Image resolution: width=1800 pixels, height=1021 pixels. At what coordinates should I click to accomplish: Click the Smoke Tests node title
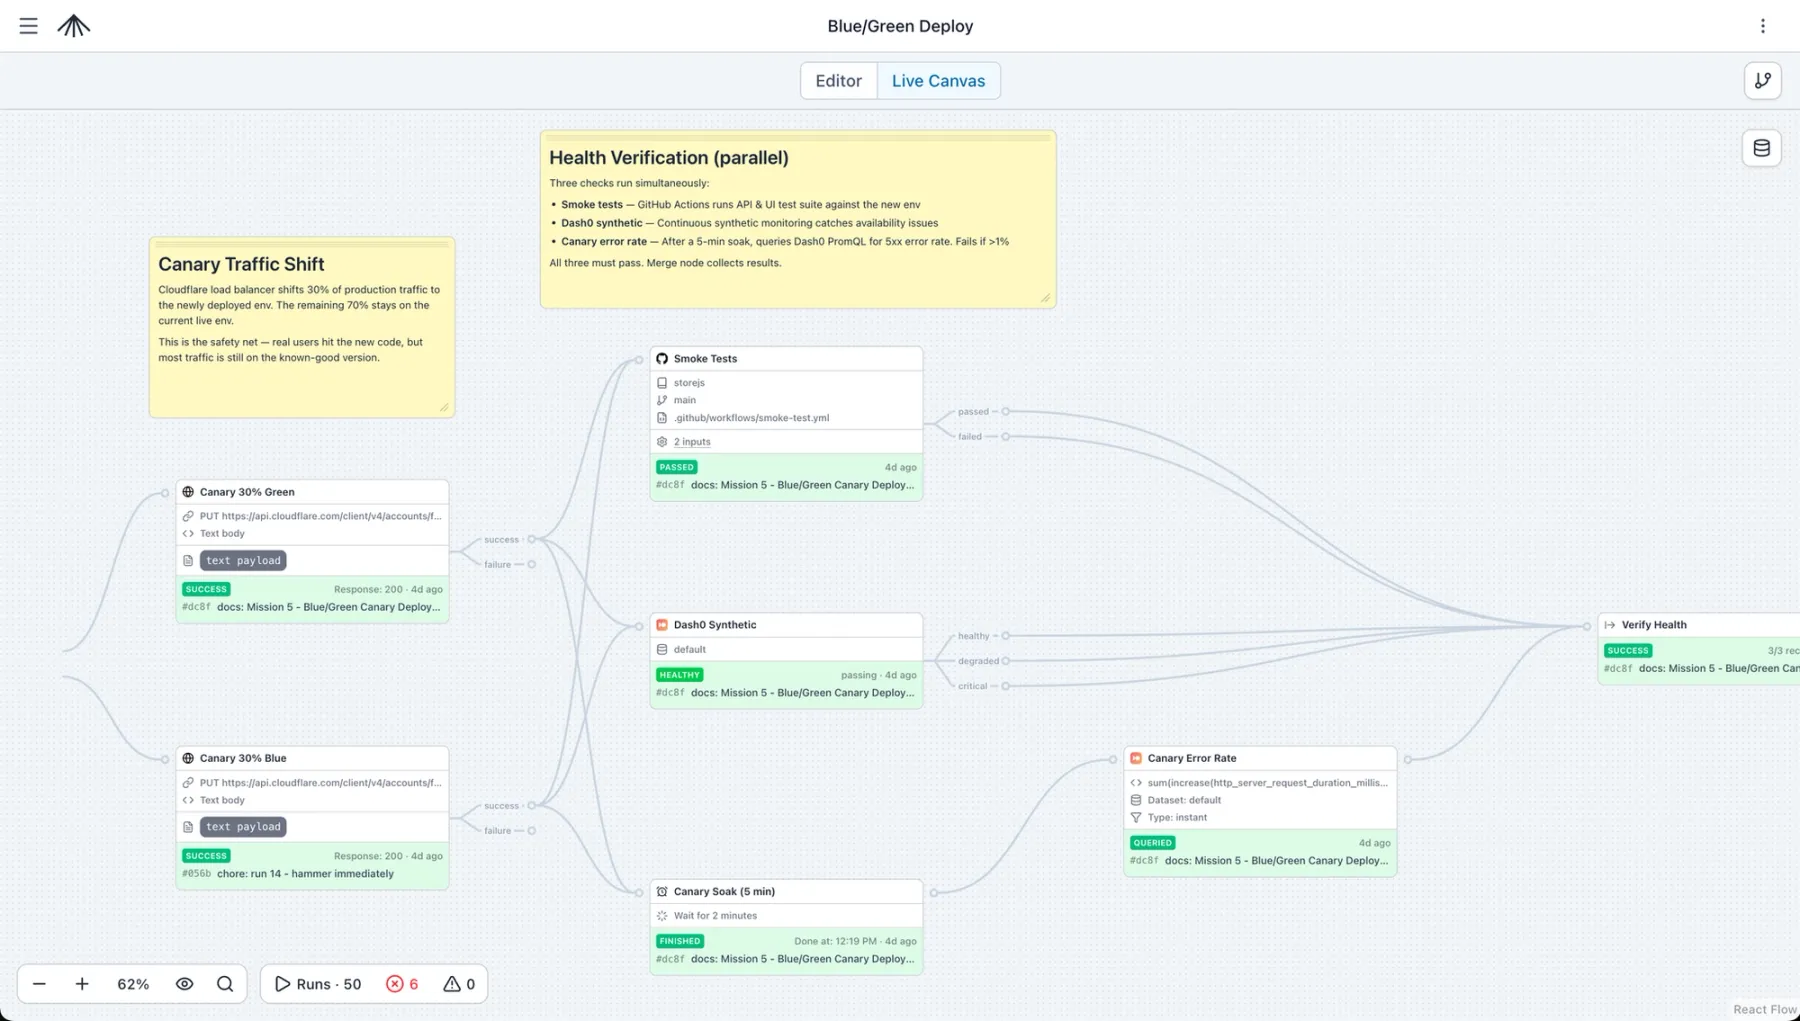705,358
